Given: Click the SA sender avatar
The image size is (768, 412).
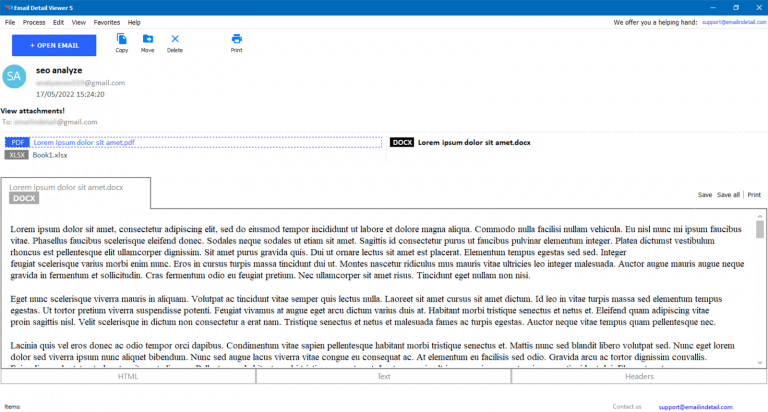Looking at the screenshot, I should click(14, 77).
